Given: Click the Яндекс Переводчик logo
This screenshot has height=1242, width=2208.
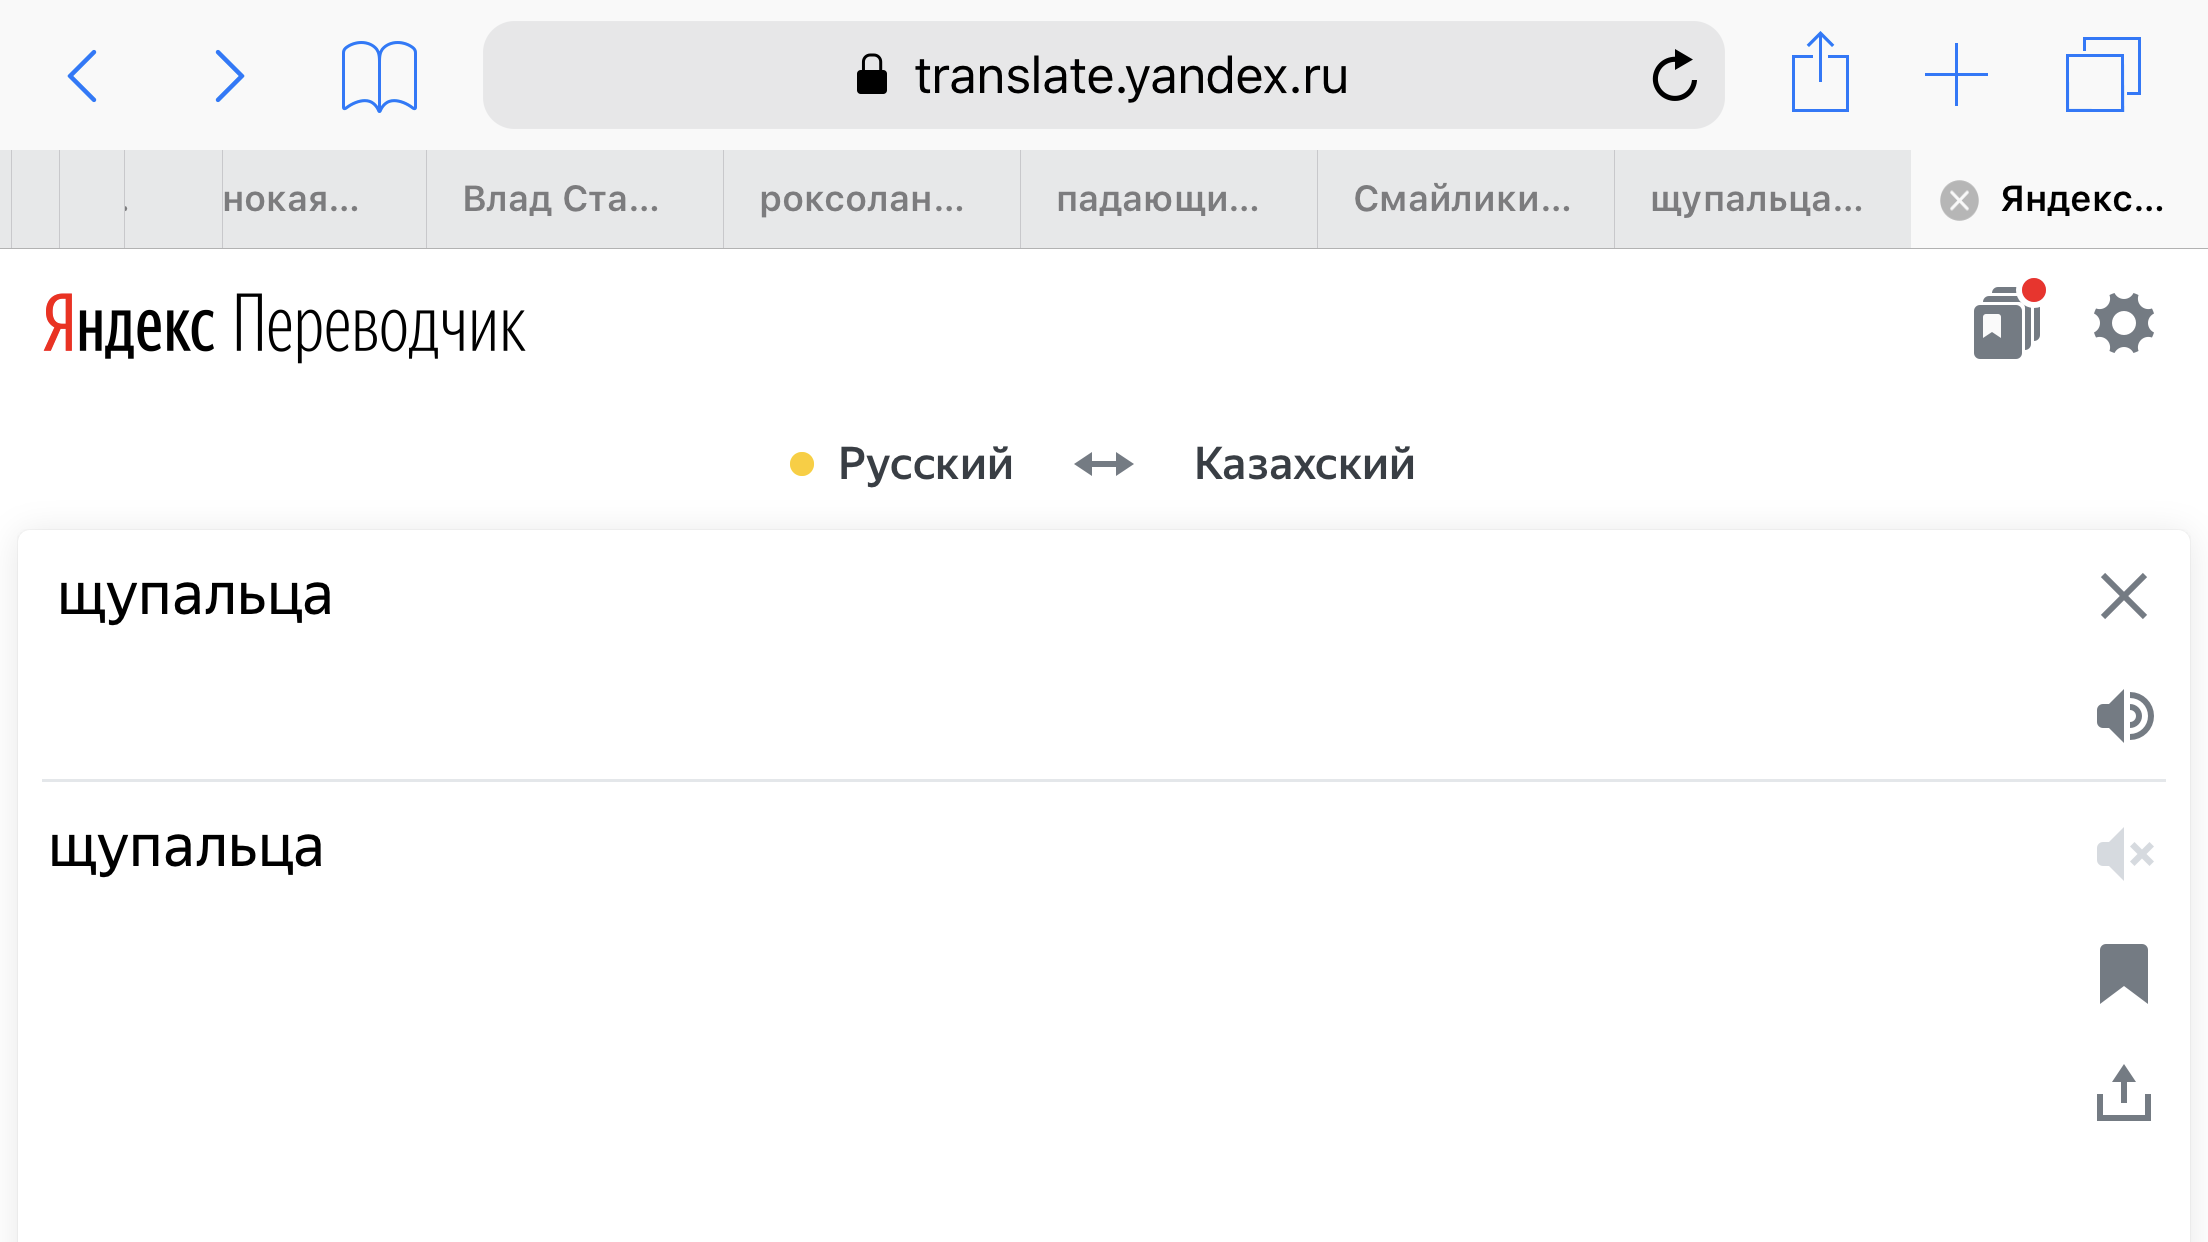Looking at the screenshot, I should [284, 325].
